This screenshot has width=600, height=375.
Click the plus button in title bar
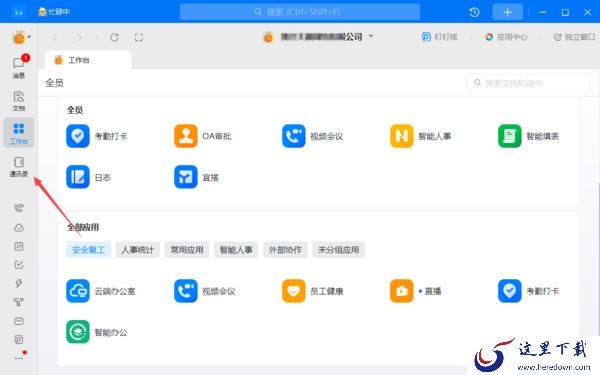pos(507,12)
